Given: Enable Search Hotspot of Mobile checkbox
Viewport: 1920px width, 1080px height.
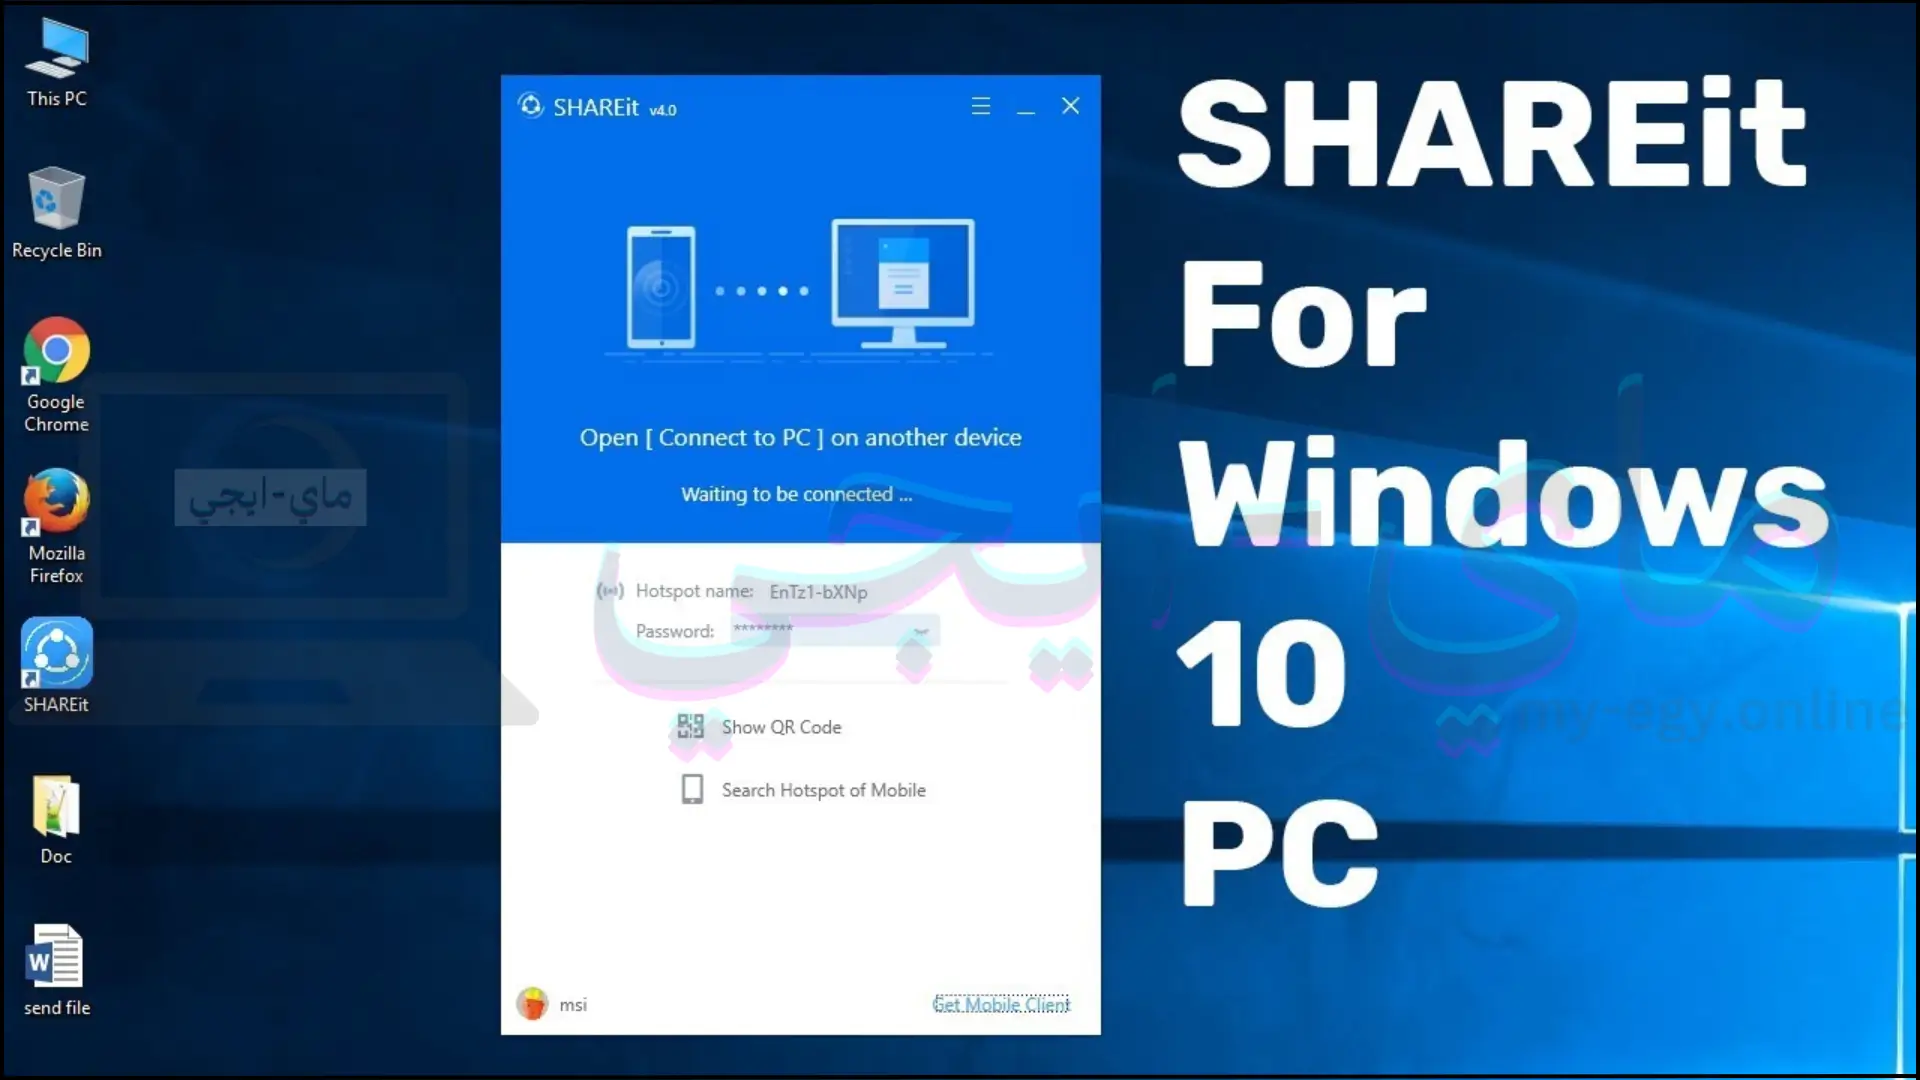Looking at the screenshot, I should click(x=691, y=789).
